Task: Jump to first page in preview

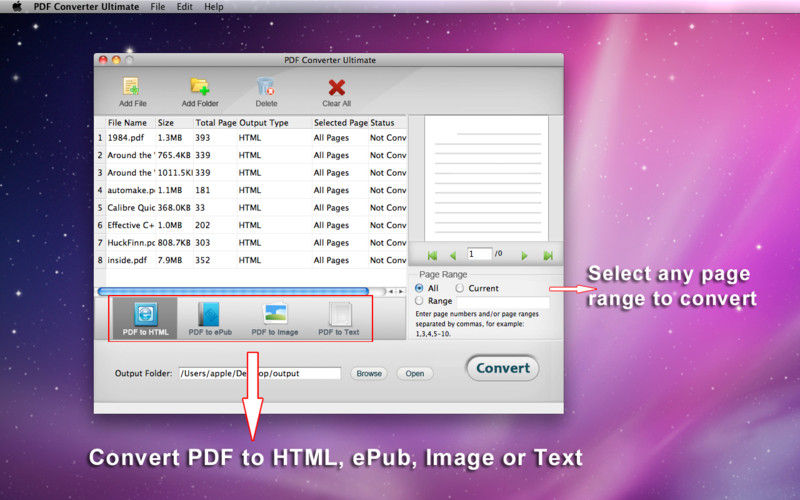Action: [x=432, y=256]
